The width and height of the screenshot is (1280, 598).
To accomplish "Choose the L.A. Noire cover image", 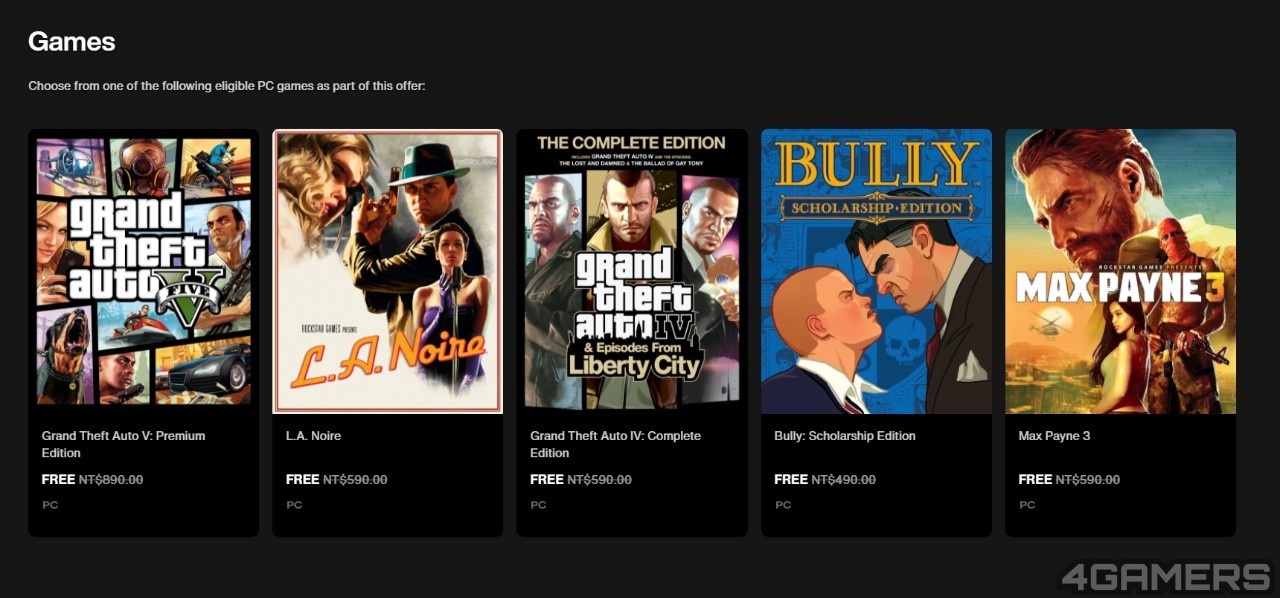I will coord(387,271).
